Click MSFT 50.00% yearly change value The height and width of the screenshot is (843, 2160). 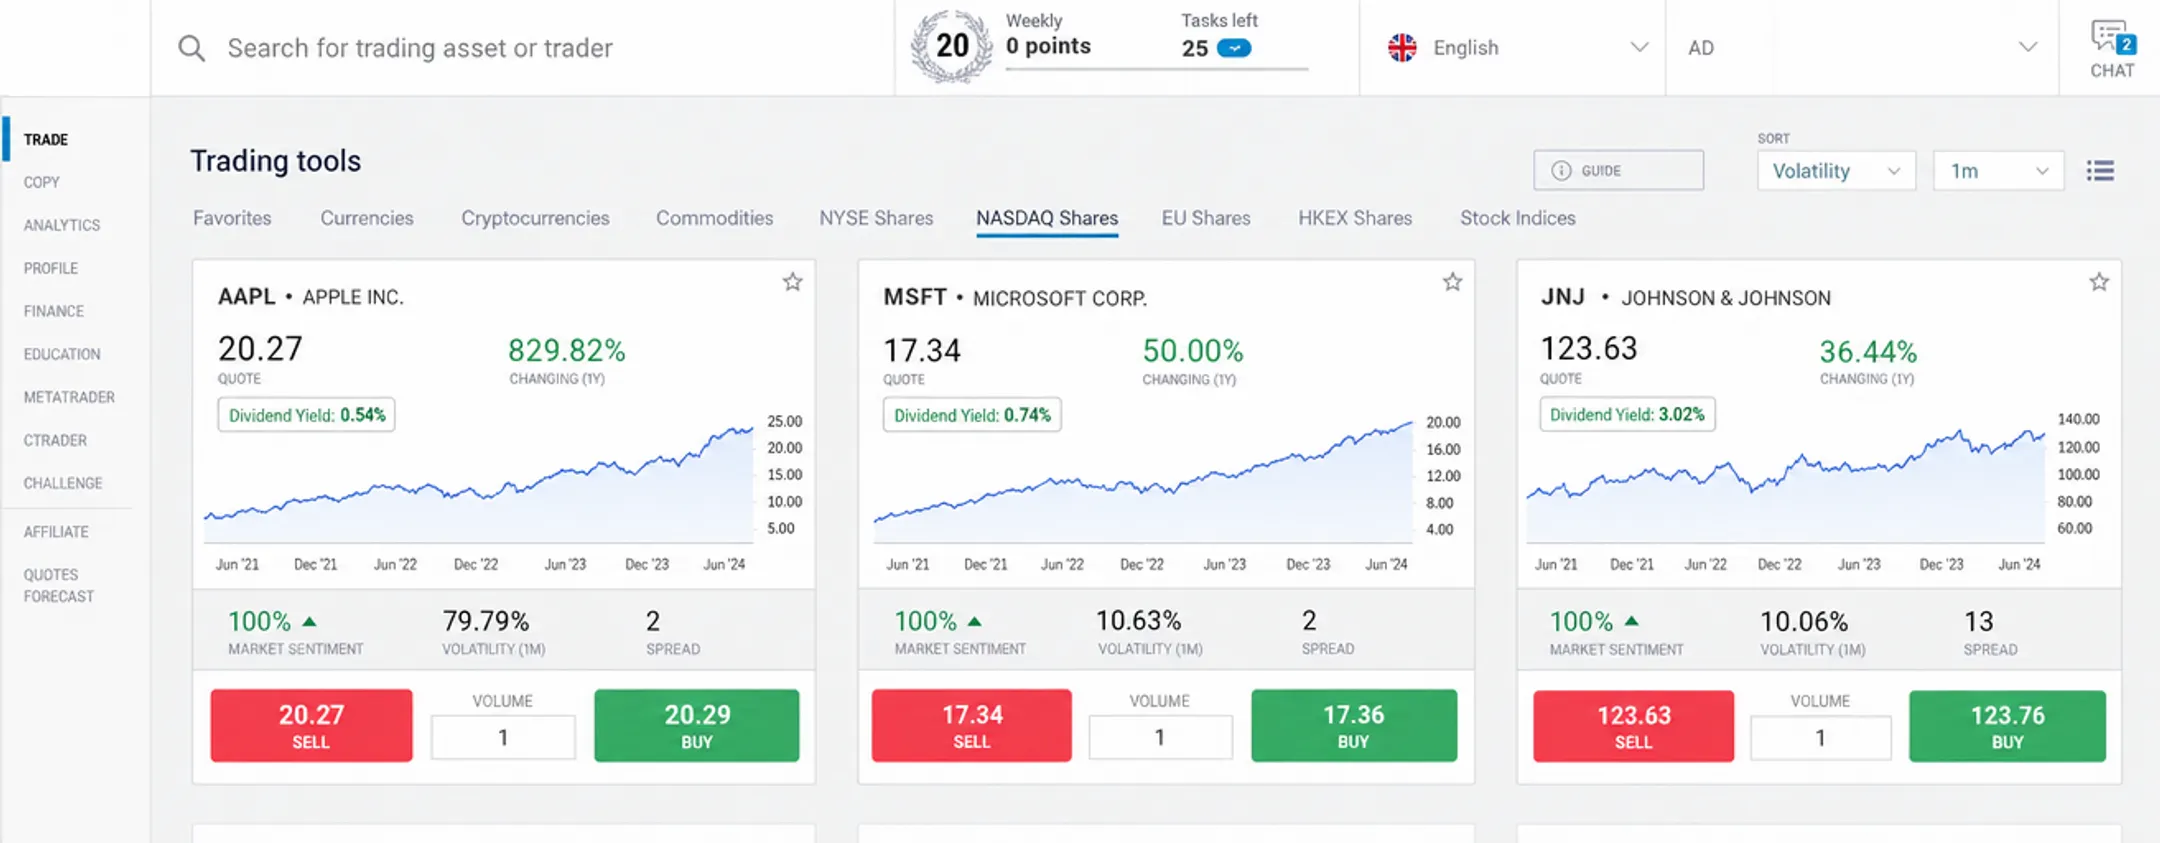tap(1193, 351)
